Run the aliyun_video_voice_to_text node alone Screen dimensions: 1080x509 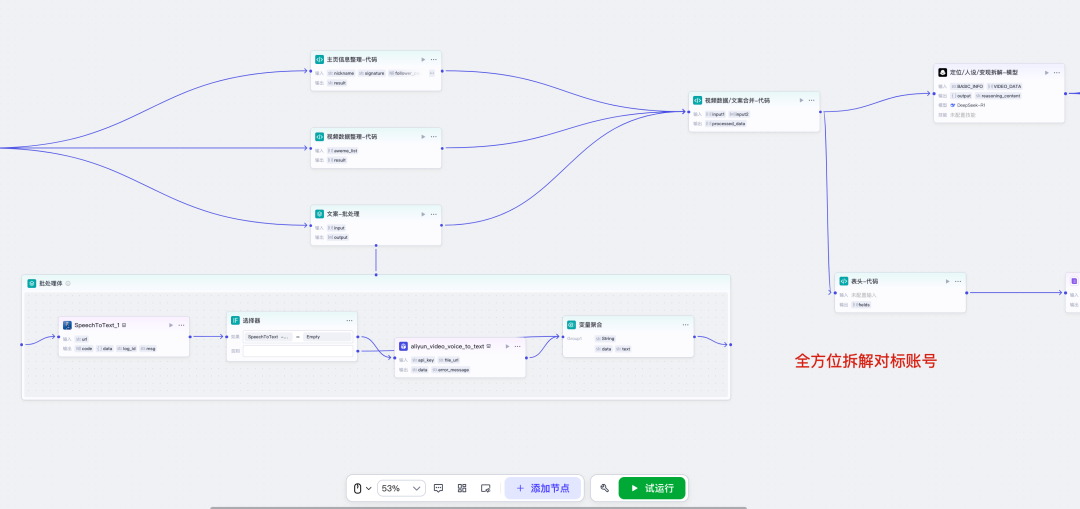point(507,346)
